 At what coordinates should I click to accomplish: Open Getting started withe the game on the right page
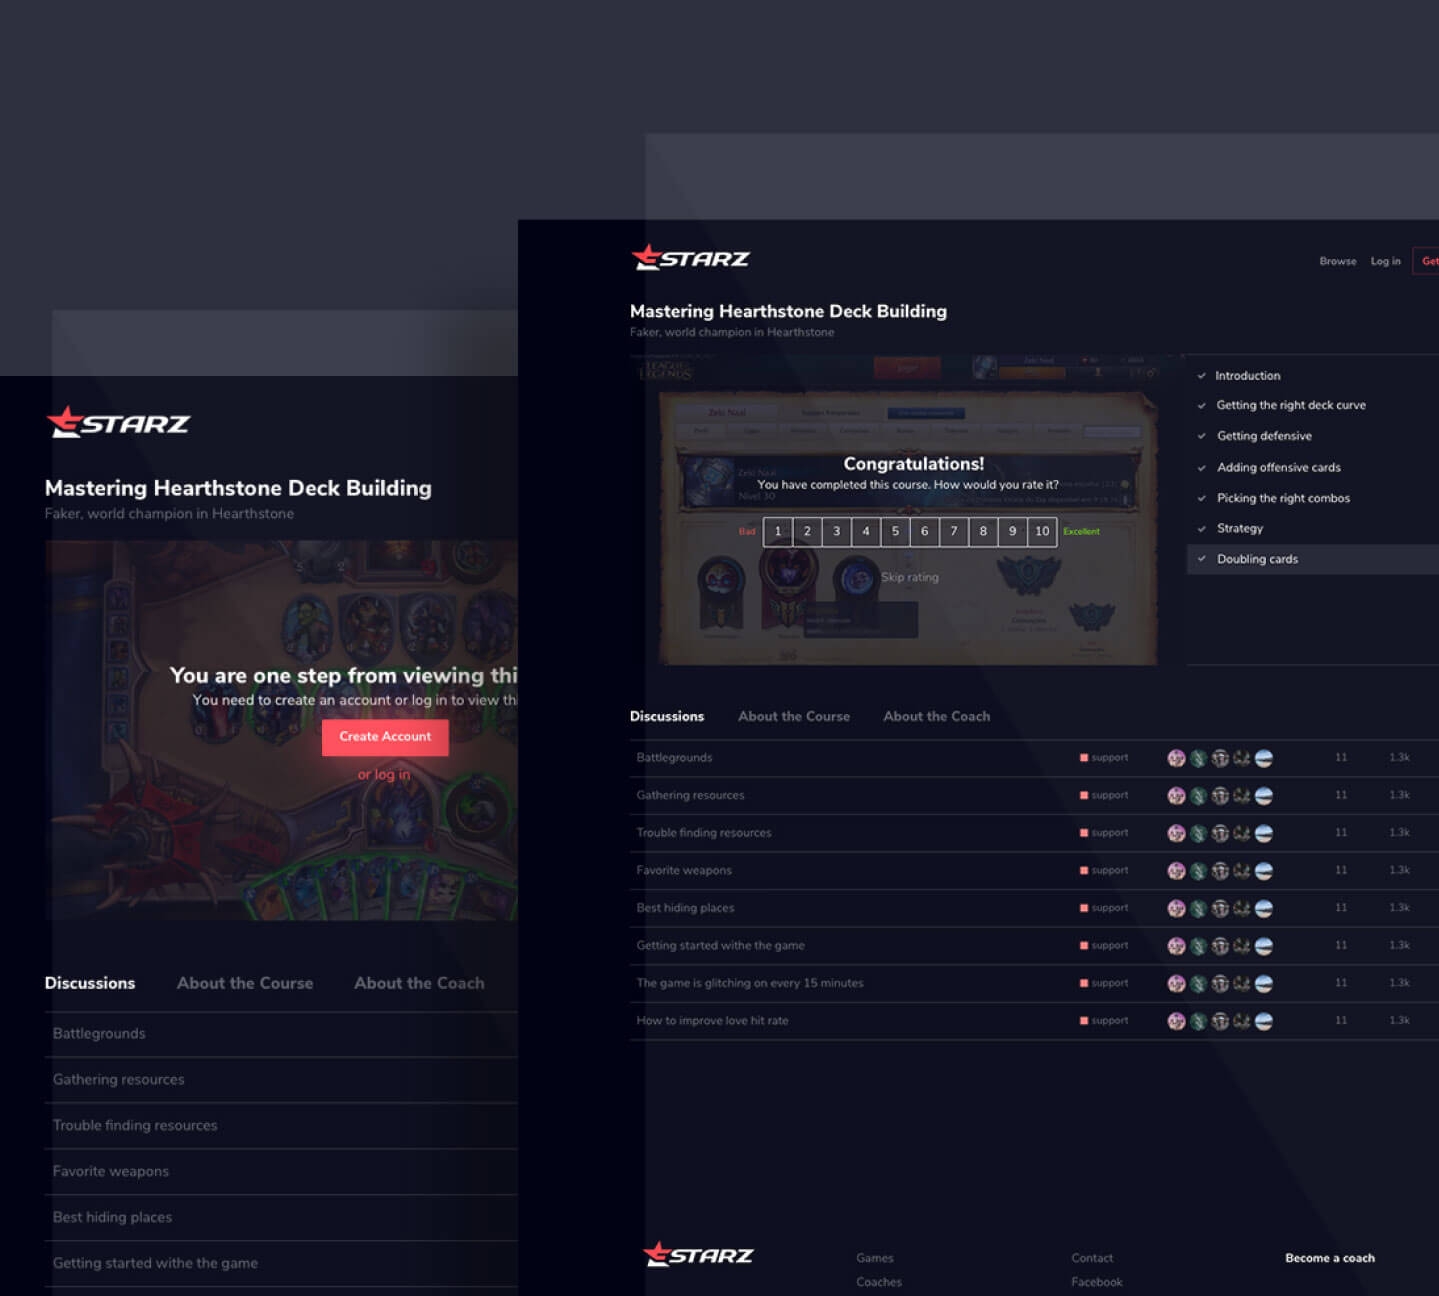click(x=721, y=946)
